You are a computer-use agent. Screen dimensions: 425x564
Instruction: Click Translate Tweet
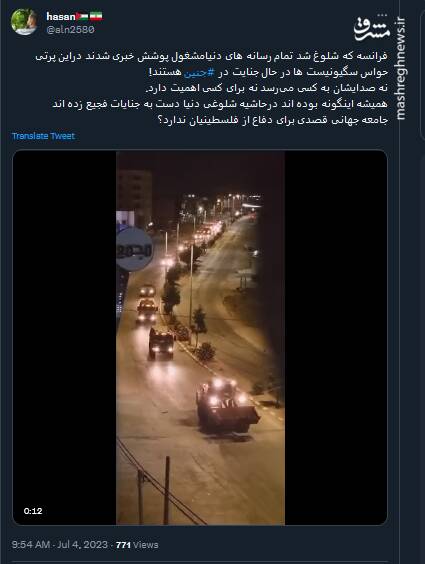pos(43,136)
